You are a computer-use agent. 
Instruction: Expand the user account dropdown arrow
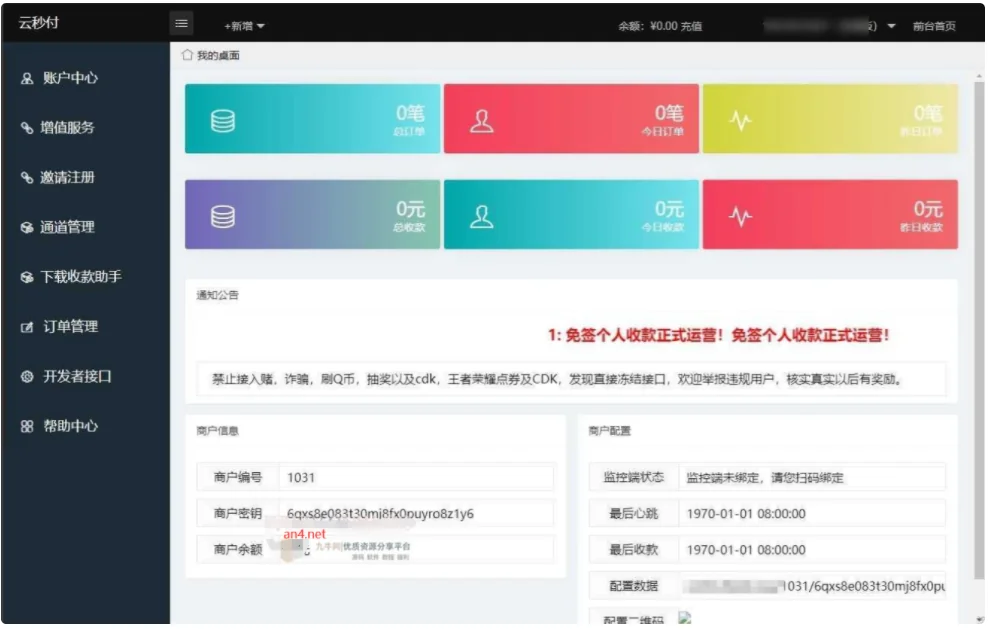(x=891, y=26)
